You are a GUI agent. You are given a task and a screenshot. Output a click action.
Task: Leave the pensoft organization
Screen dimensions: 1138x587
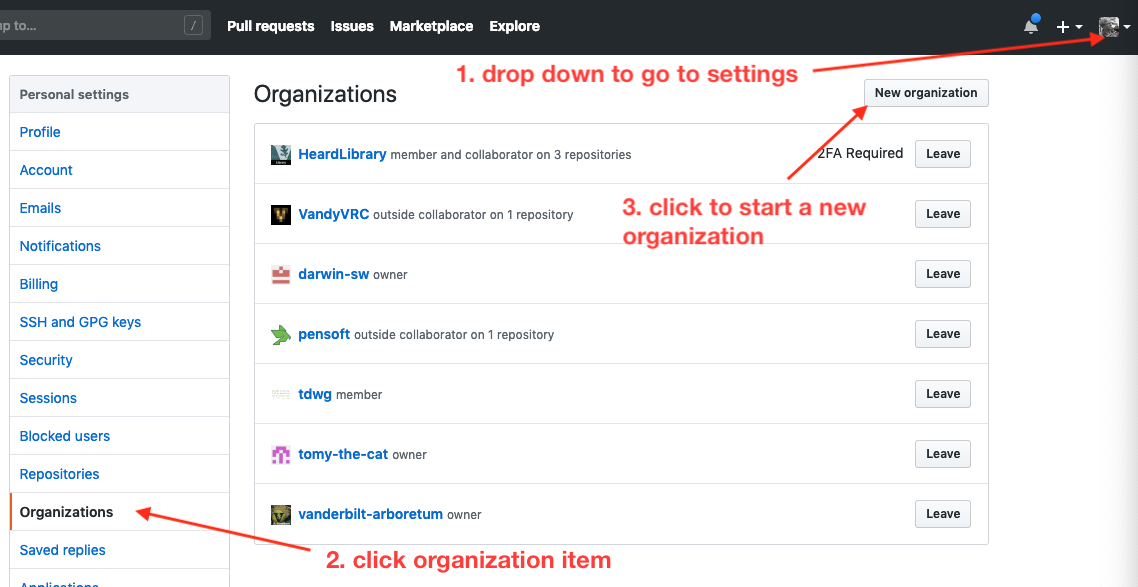[943, 334]
